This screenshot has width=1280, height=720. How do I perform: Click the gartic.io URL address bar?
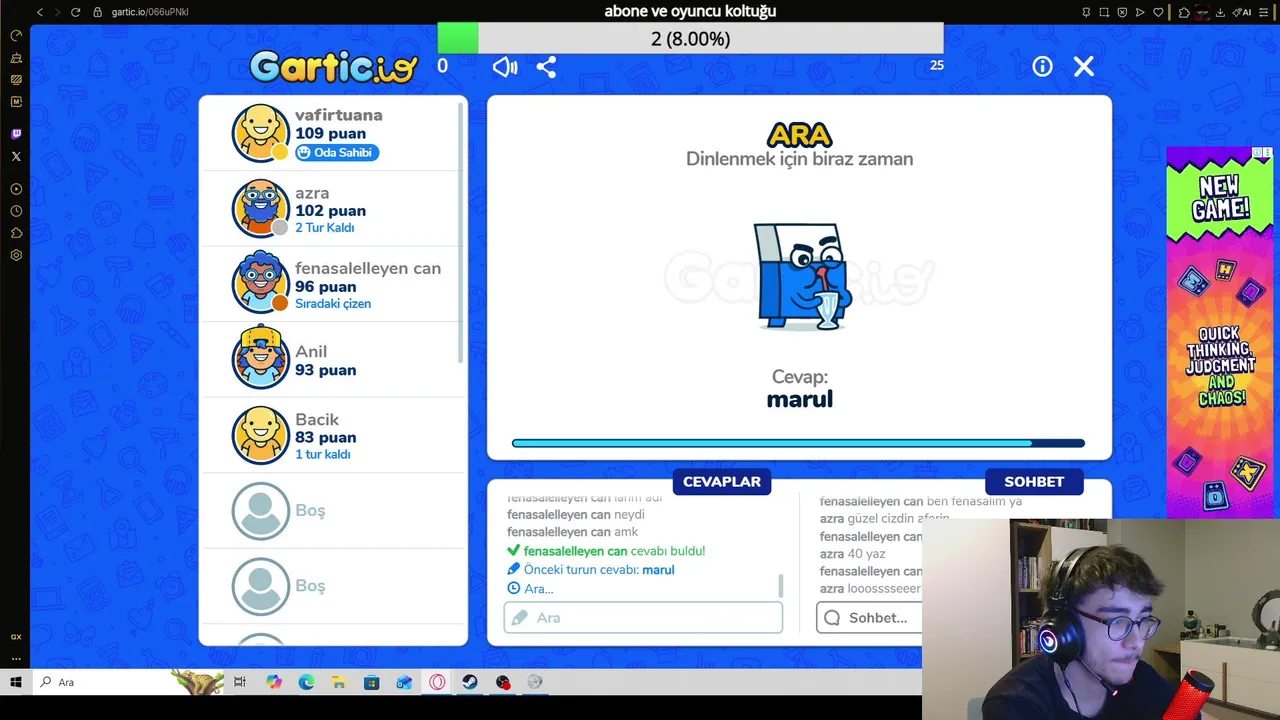[148, 12]
